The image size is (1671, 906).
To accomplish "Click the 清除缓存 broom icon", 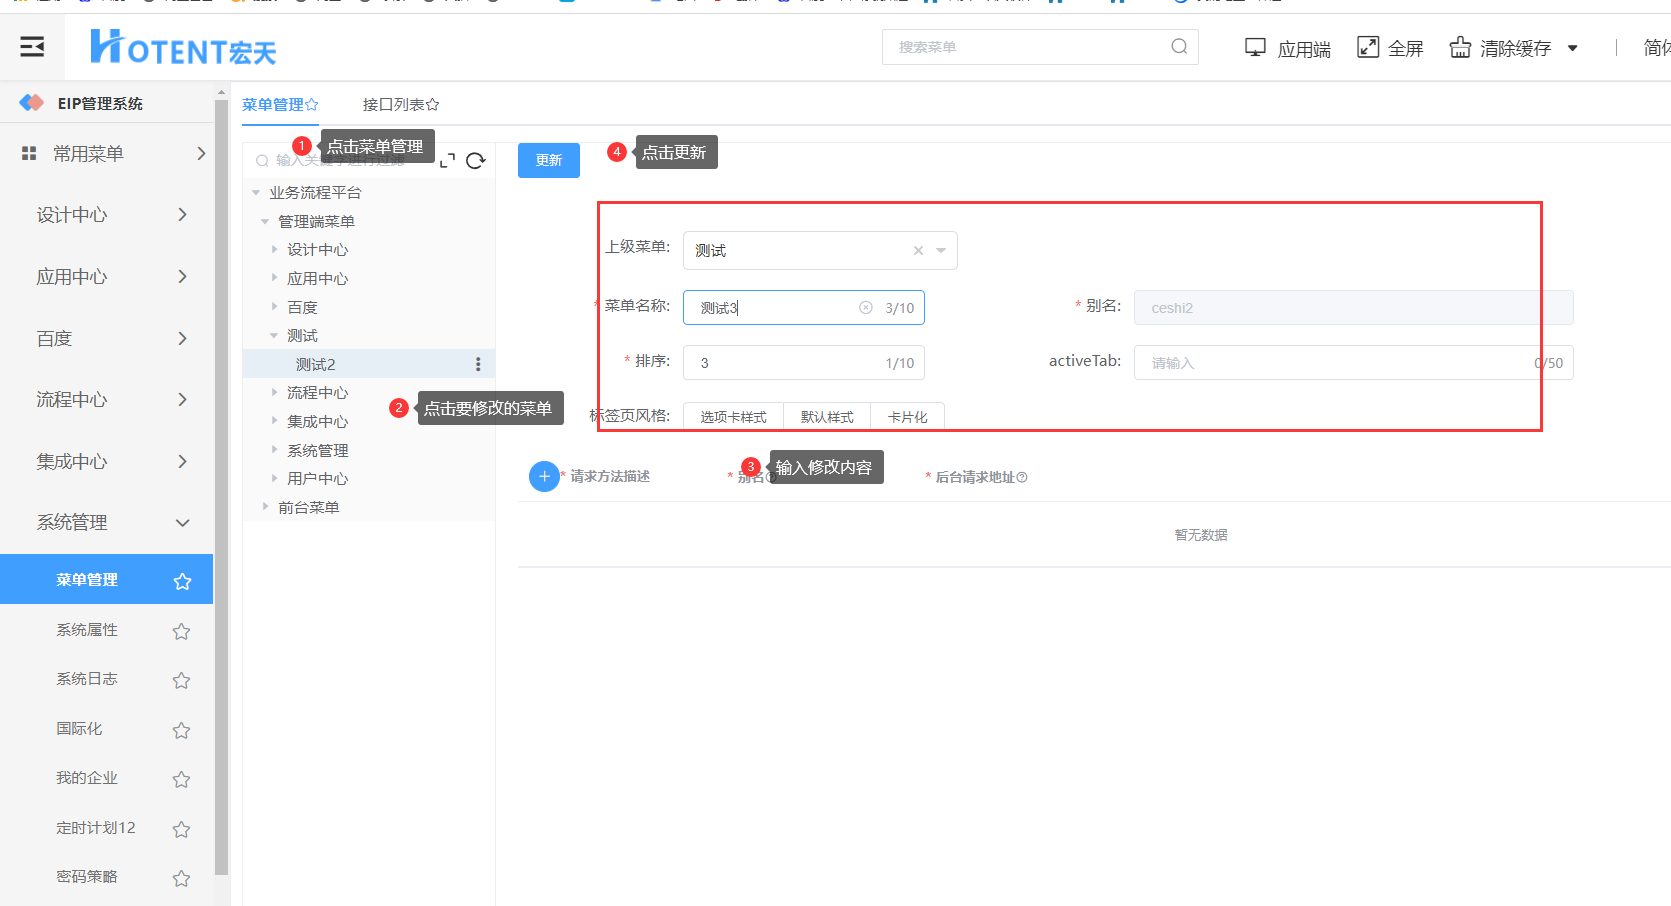I will [1460, 47].
